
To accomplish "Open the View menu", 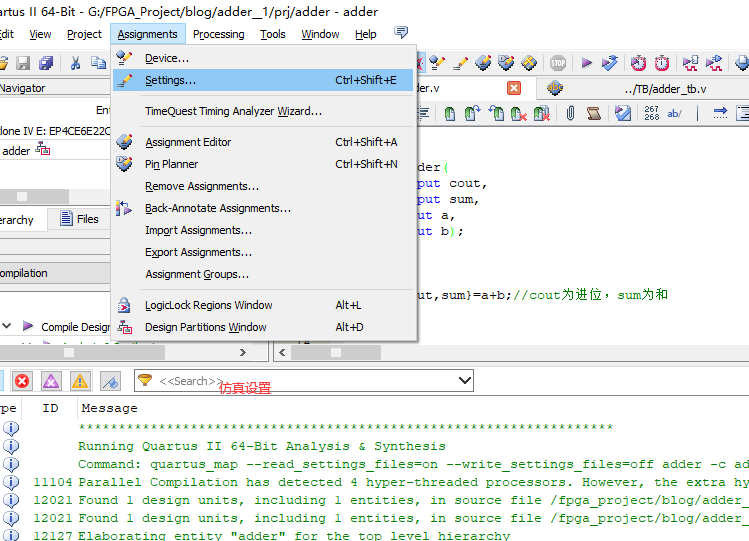I will [40, 34].
